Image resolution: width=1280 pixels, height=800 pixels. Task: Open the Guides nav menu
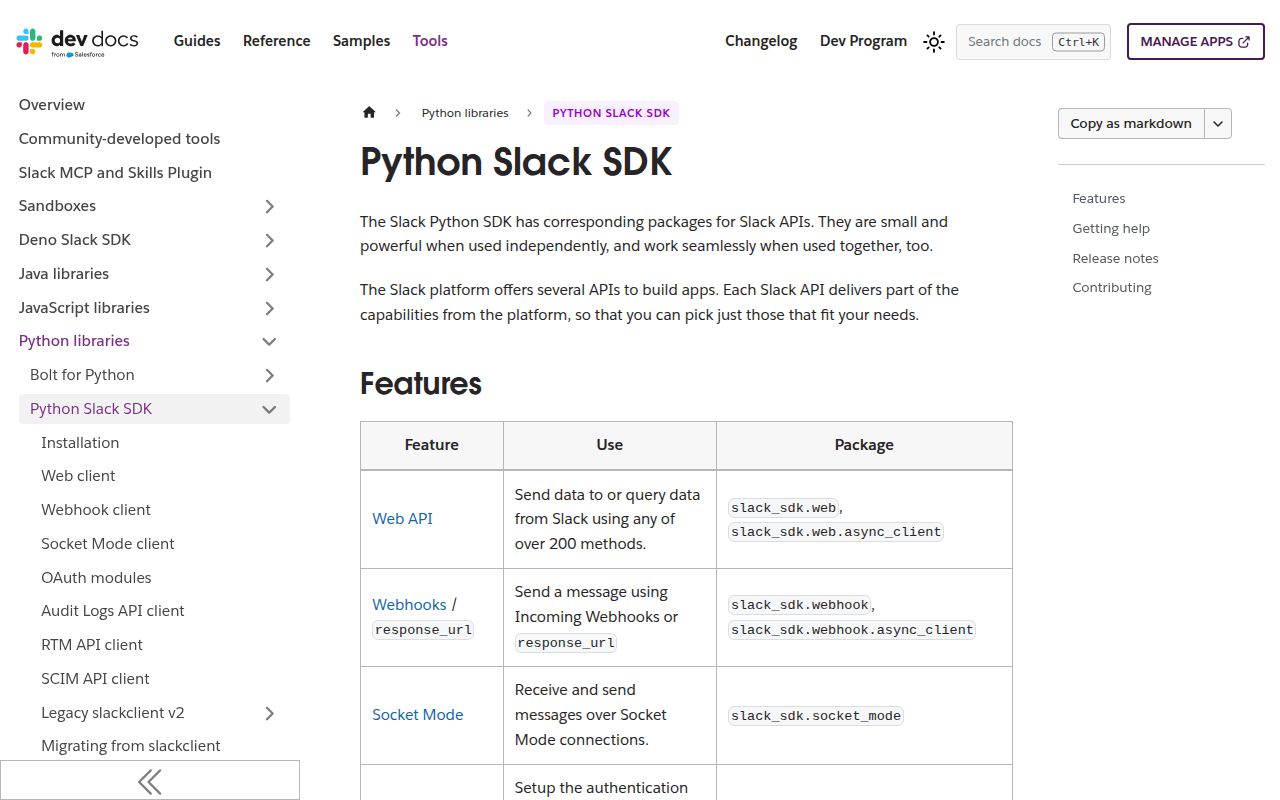[197, 41]
